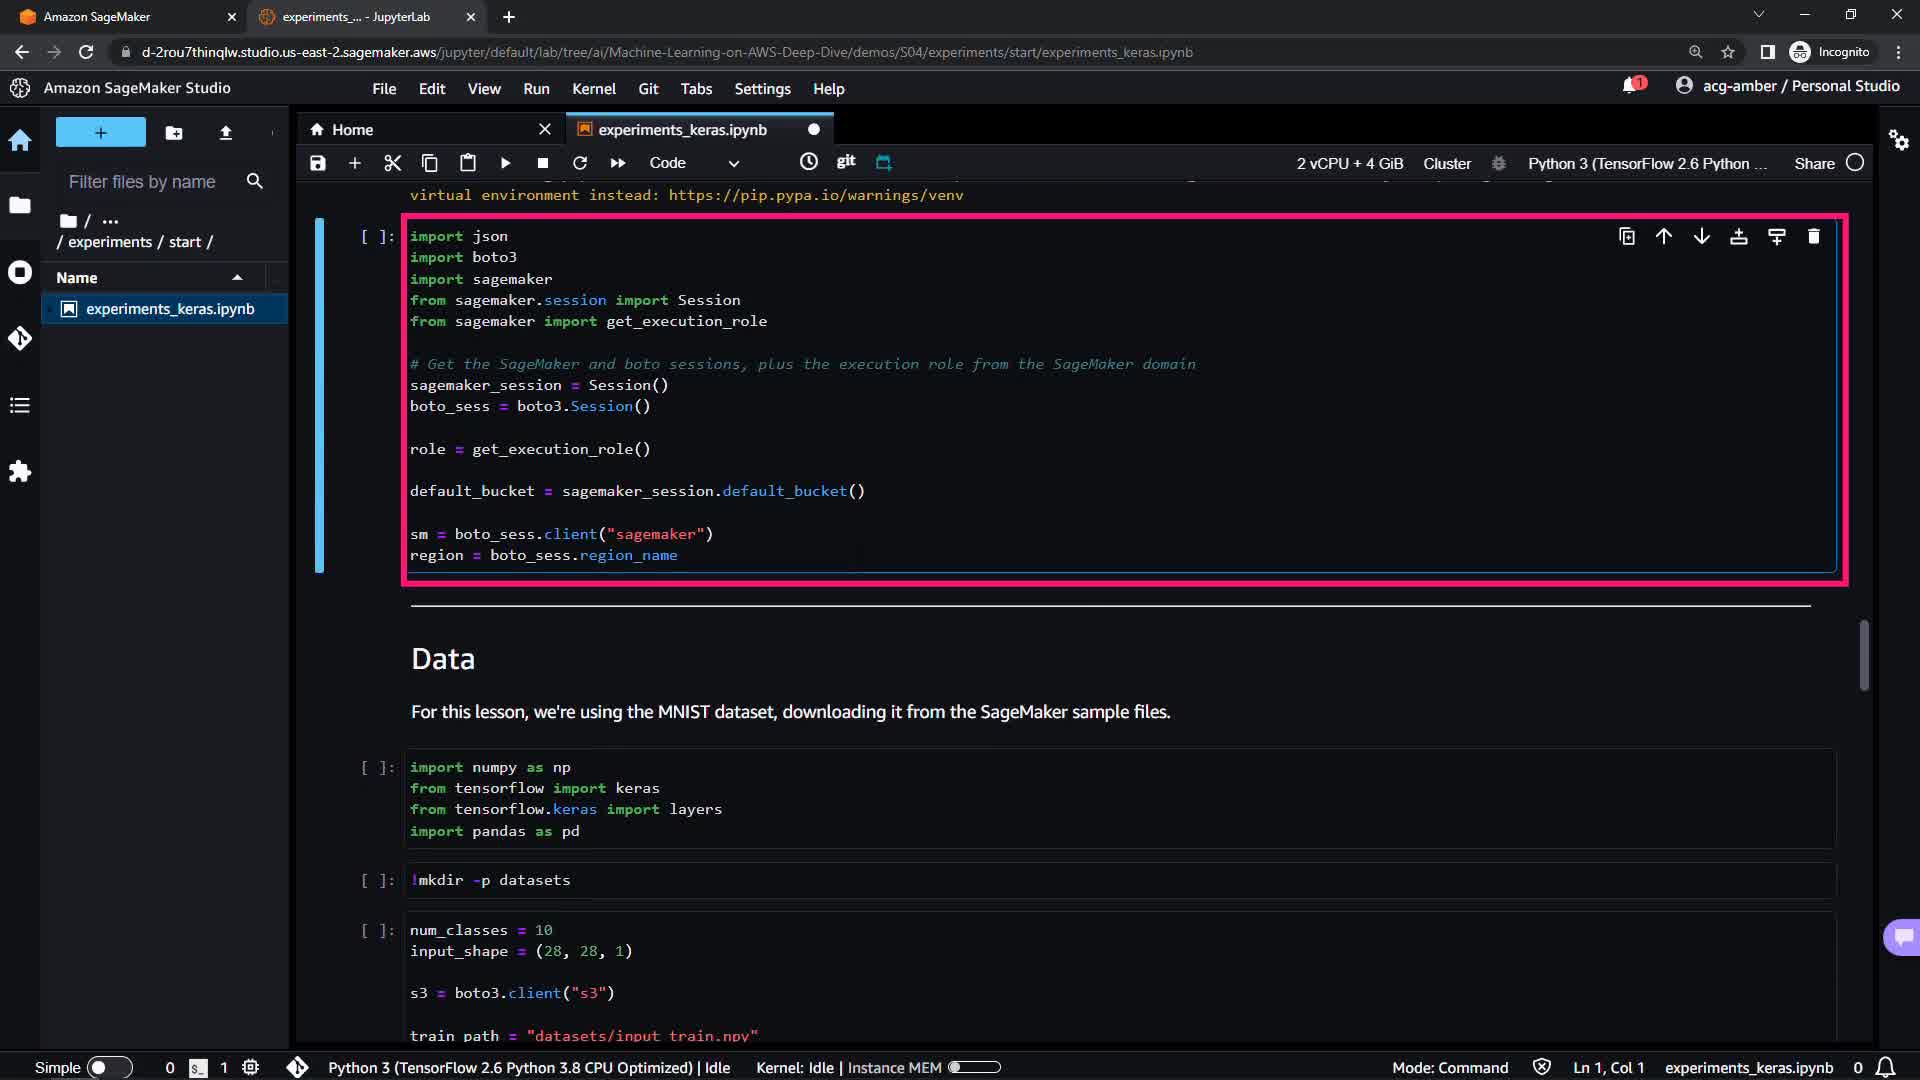1920x1080 pixels.
Task: Run the selected cell with play icon
Action: click(505, 163)
